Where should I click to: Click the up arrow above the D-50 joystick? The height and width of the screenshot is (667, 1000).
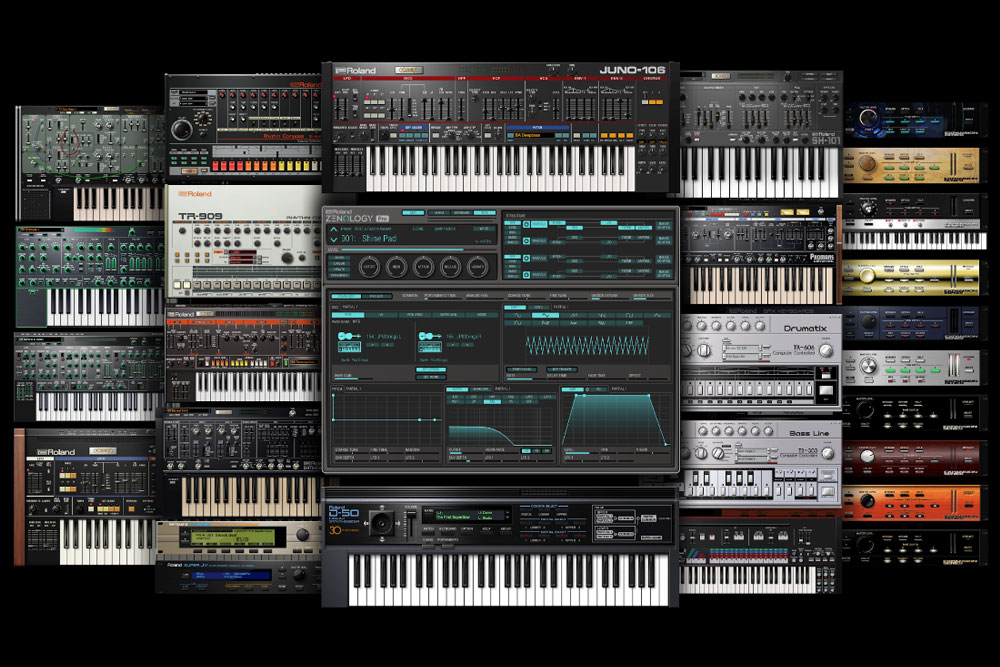click(x=381, y=509)
